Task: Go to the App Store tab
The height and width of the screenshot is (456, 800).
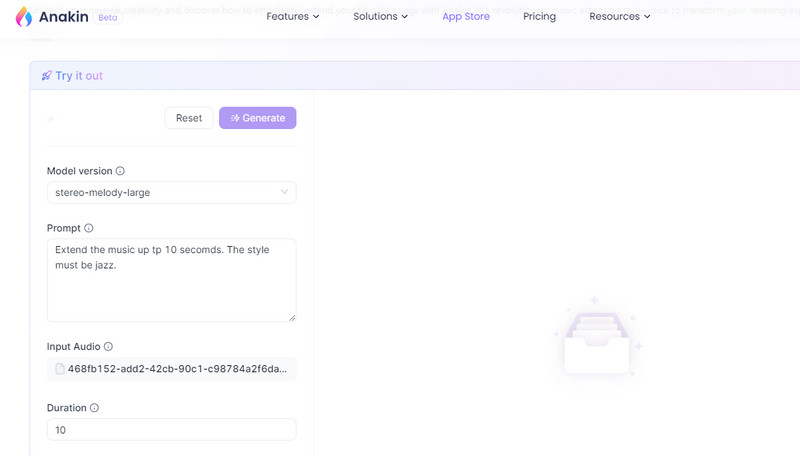Action: pos(466,17)
